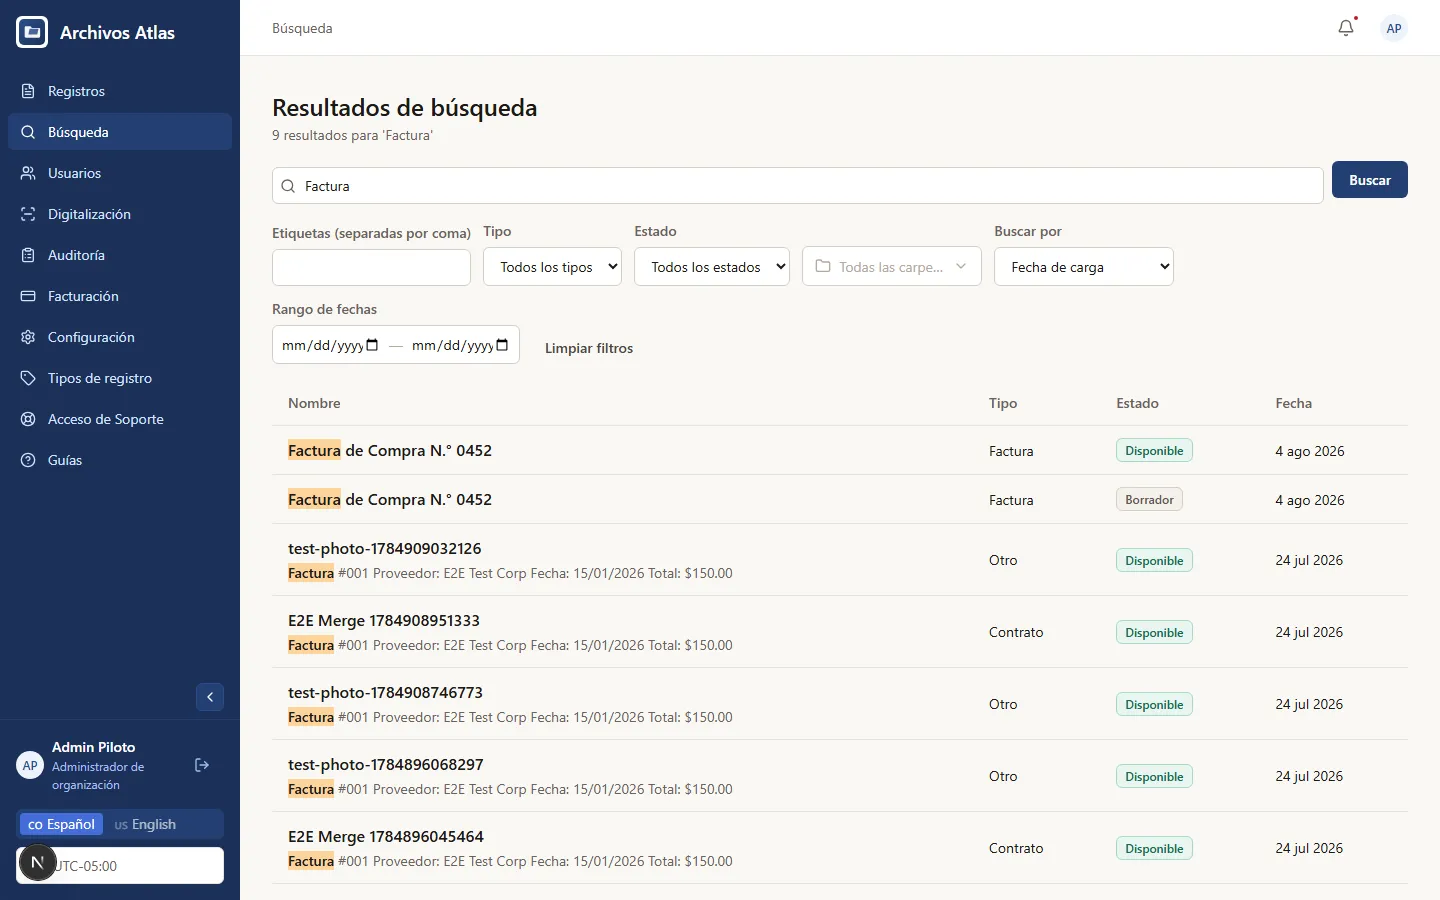Open the Todos los estados dropdown

(712, 267)
